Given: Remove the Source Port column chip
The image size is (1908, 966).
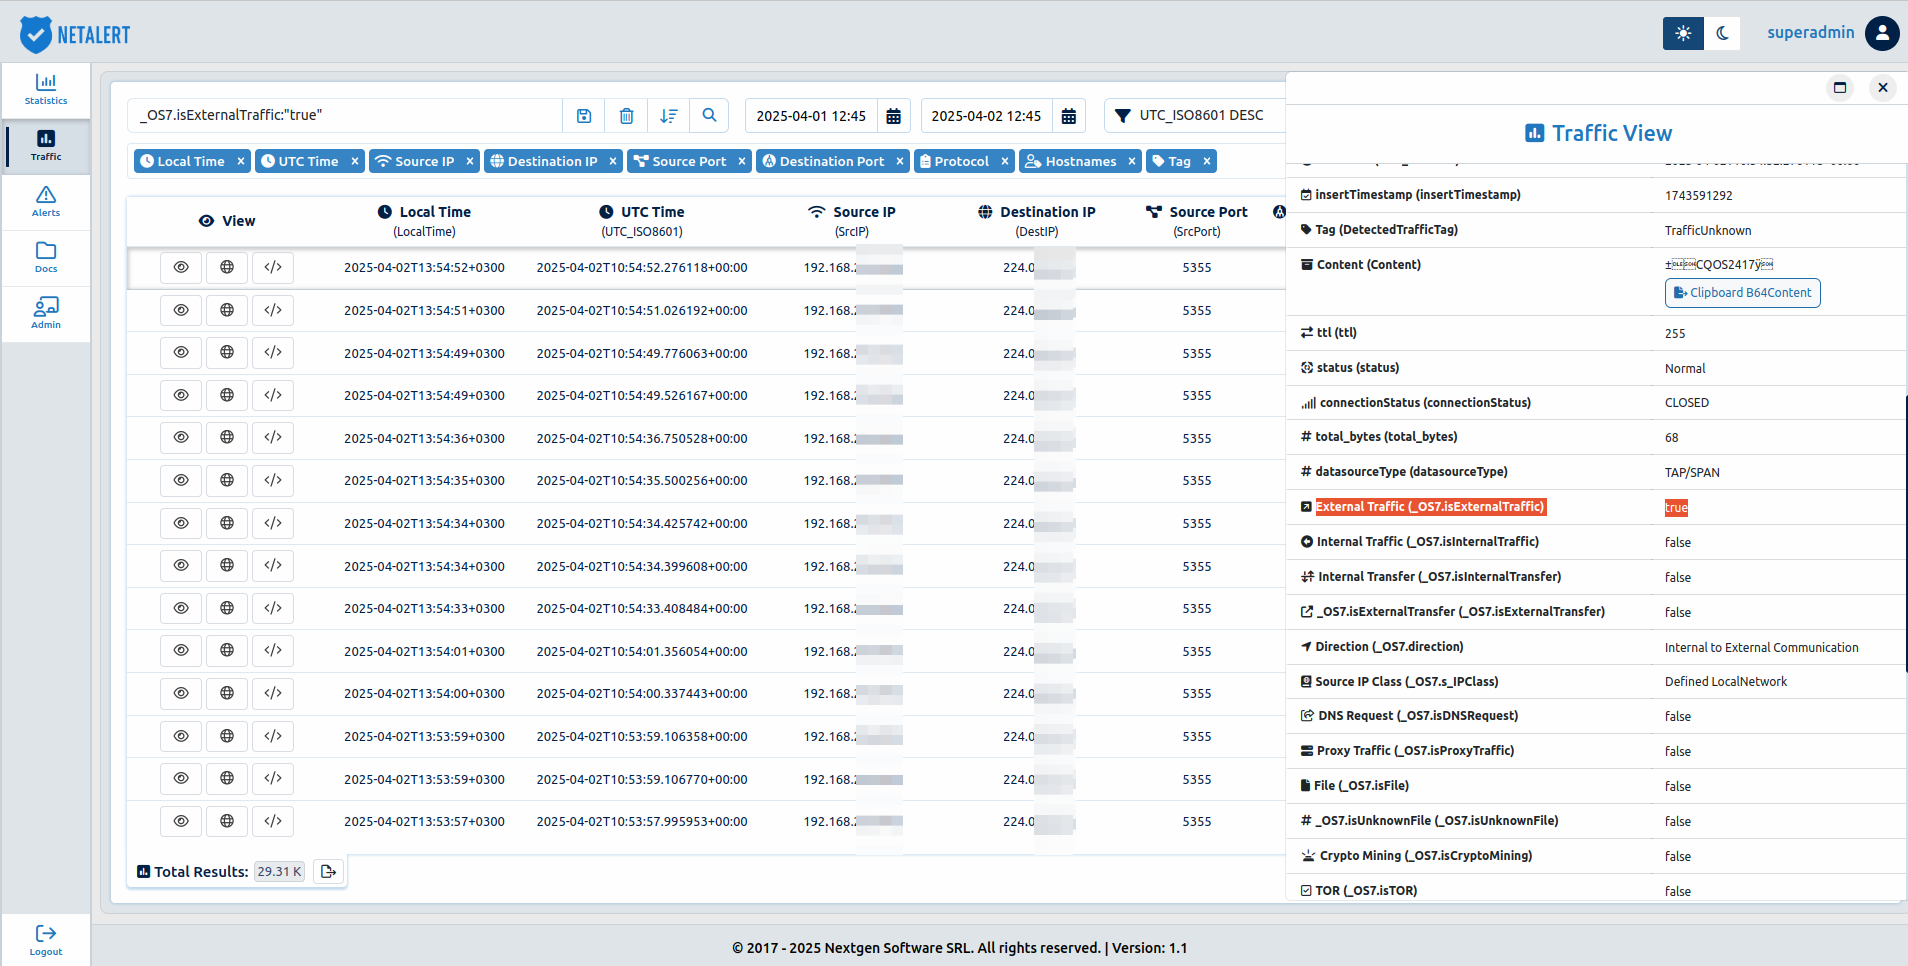Looking at the screenshot, I should (x=742, y=161).
